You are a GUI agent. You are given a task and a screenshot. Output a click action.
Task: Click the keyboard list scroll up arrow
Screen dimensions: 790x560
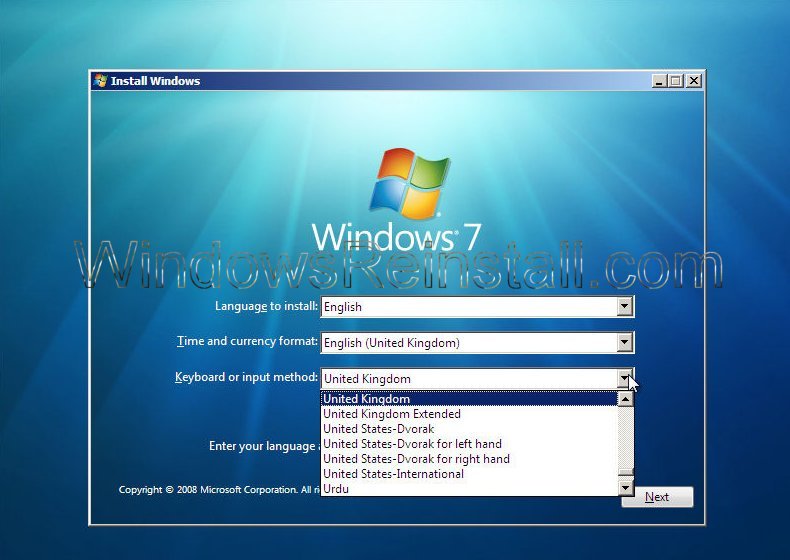(x=626, y=399)
